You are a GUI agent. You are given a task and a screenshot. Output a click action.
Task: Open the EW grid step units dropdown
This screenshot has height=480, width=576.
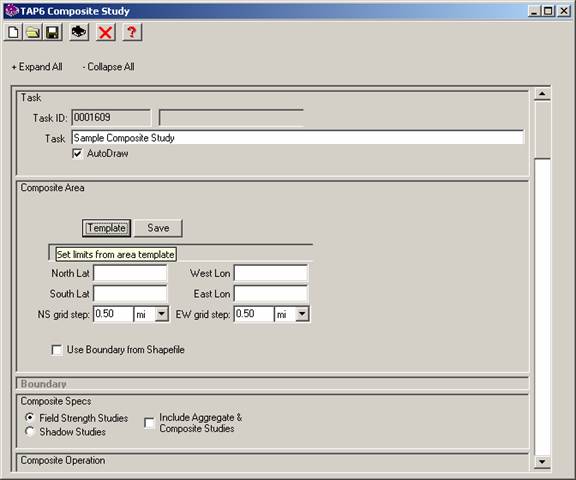(x=302, y=314)
